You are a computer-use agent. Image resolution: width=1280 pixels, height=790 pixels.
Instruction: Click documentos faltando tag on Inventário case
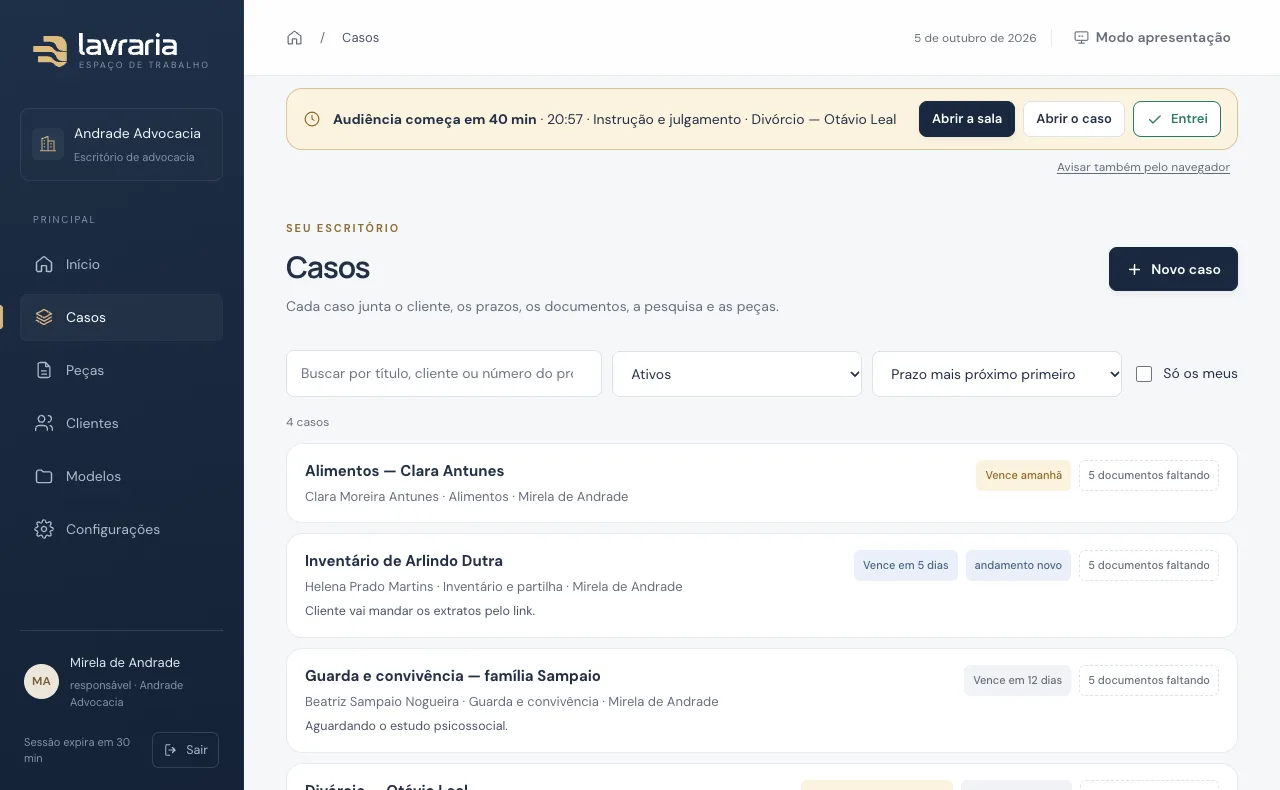[x=1149, y=565]
